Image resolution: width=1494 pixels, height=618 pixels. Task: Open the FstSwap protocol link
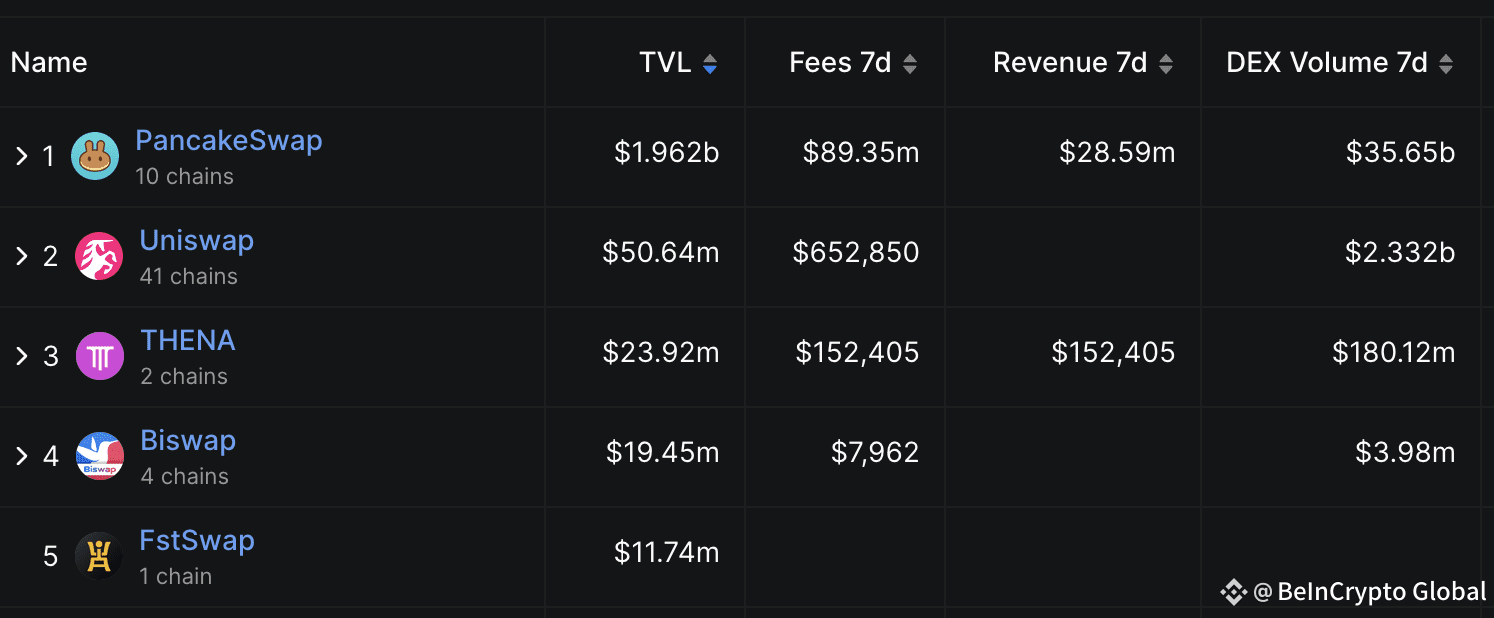pos(198,541)
